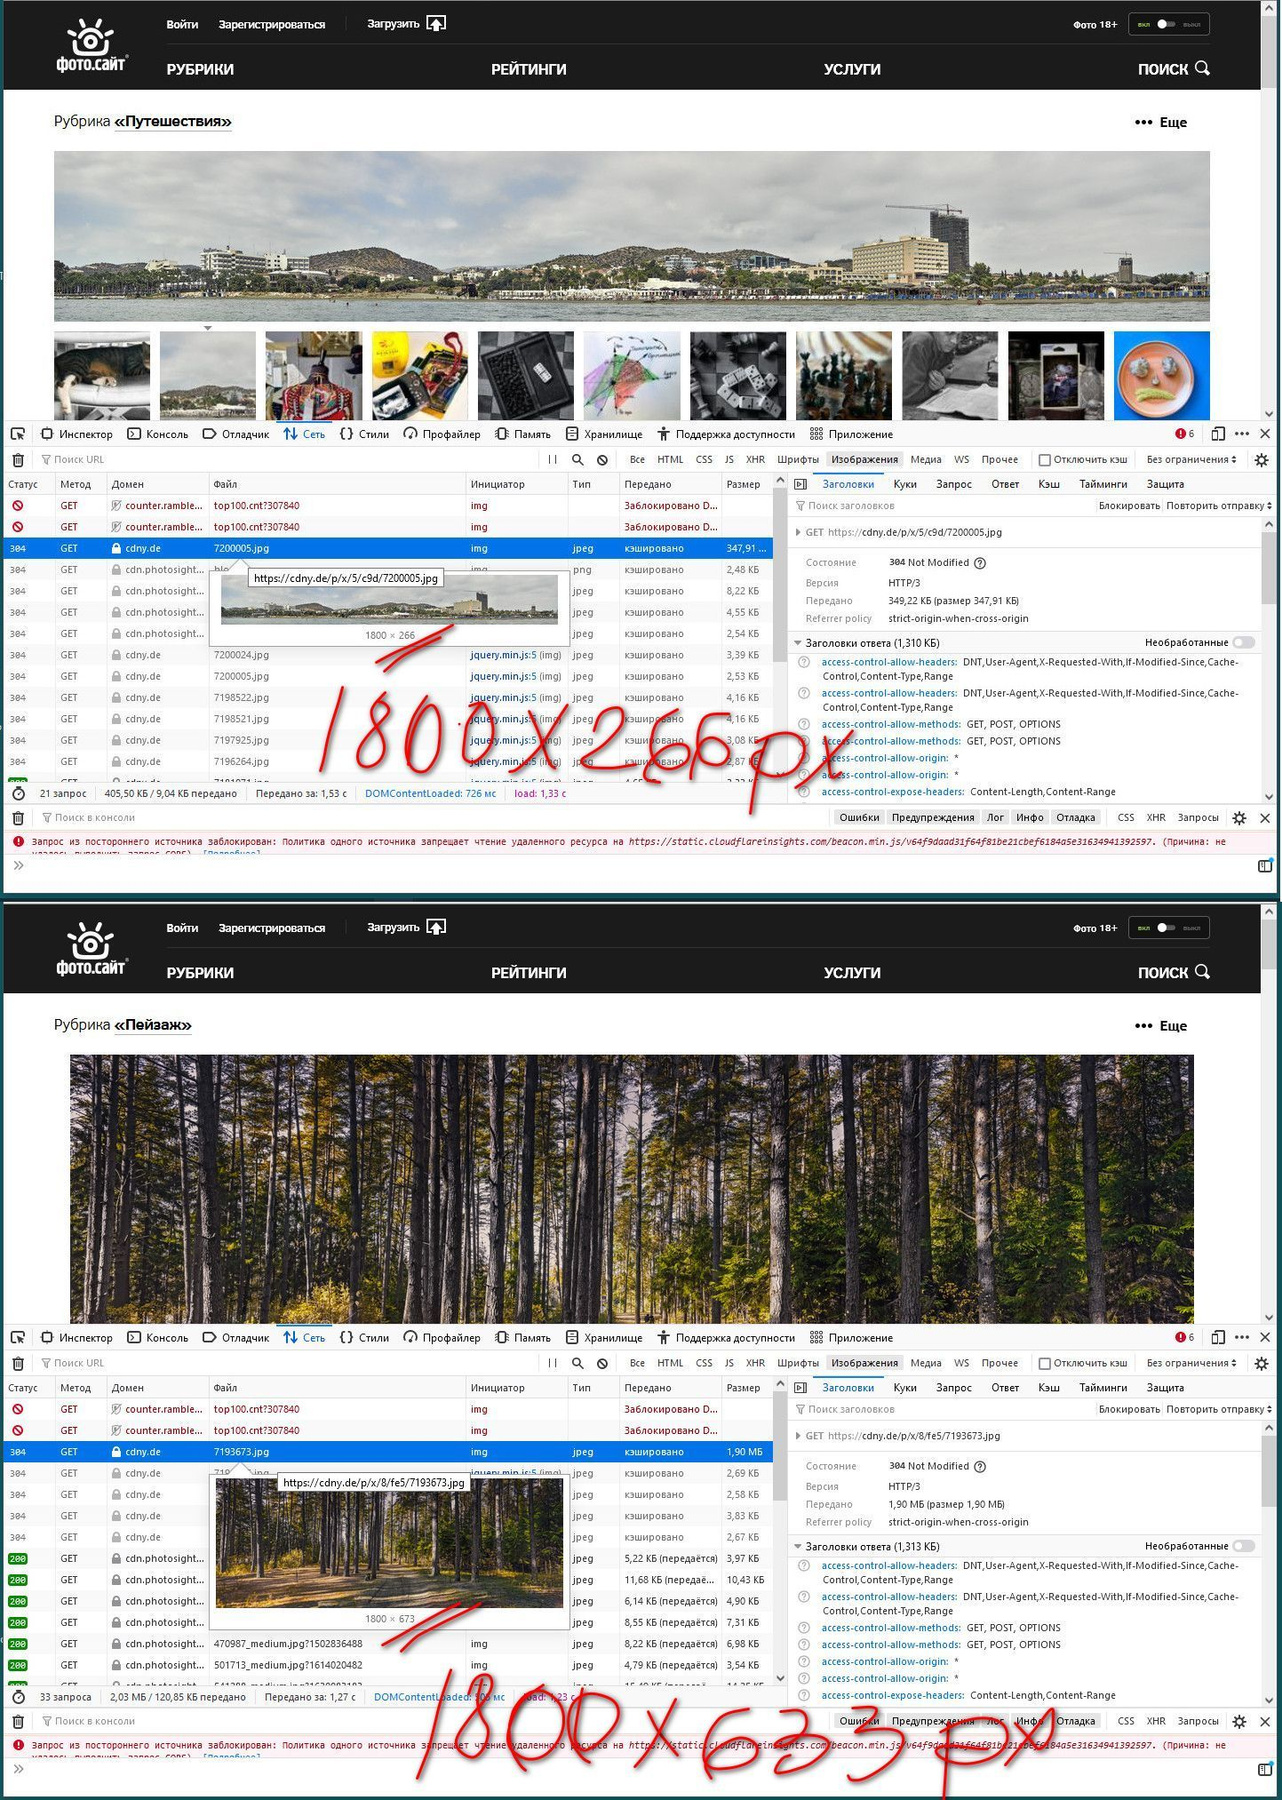Follow the «Пейзаж» rubric link

(152, 1025)
